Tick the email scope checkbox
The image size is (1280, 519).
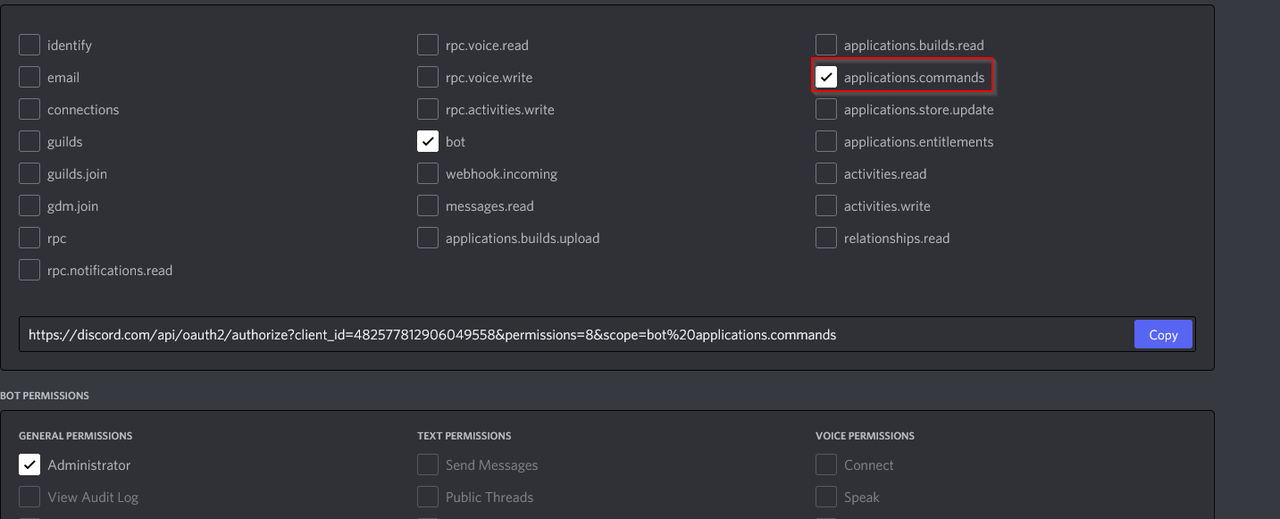[x=30, y=77]
